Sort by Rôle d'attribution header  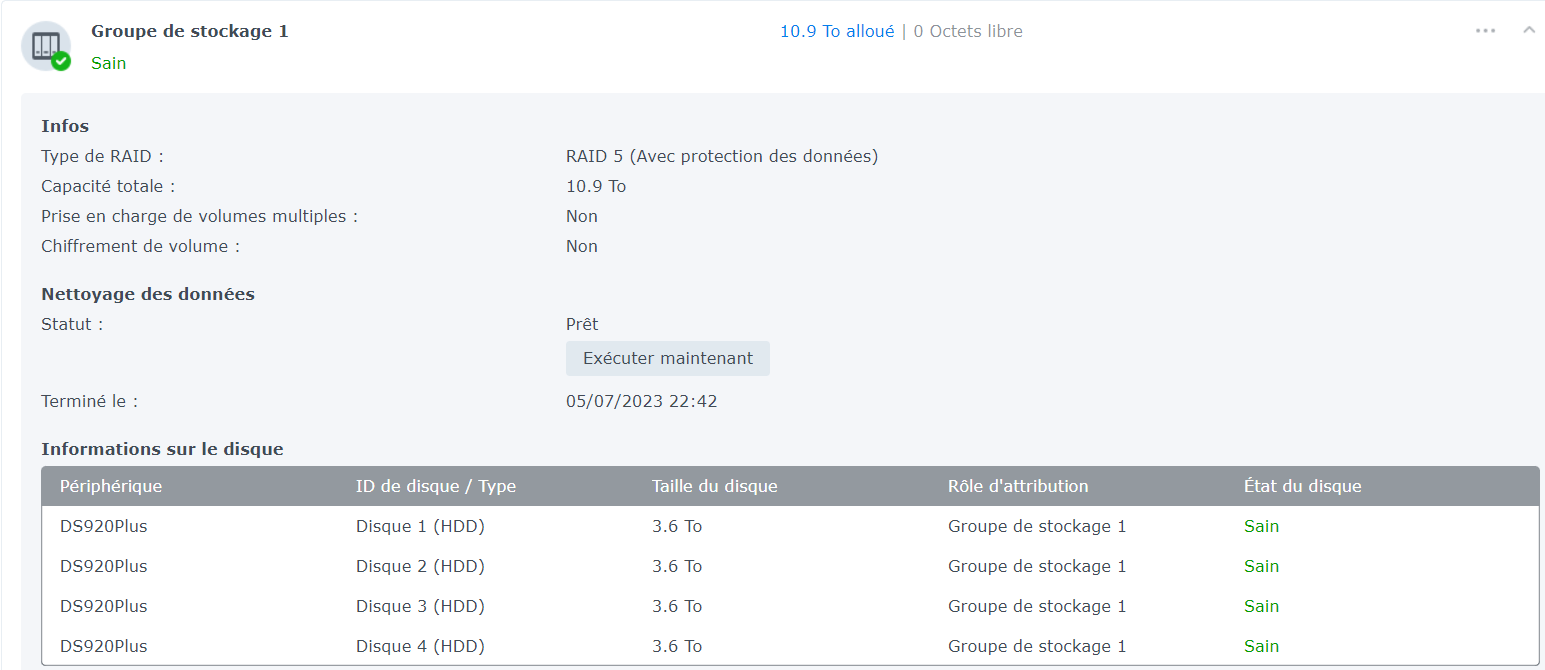click(x=1018, y=486)
